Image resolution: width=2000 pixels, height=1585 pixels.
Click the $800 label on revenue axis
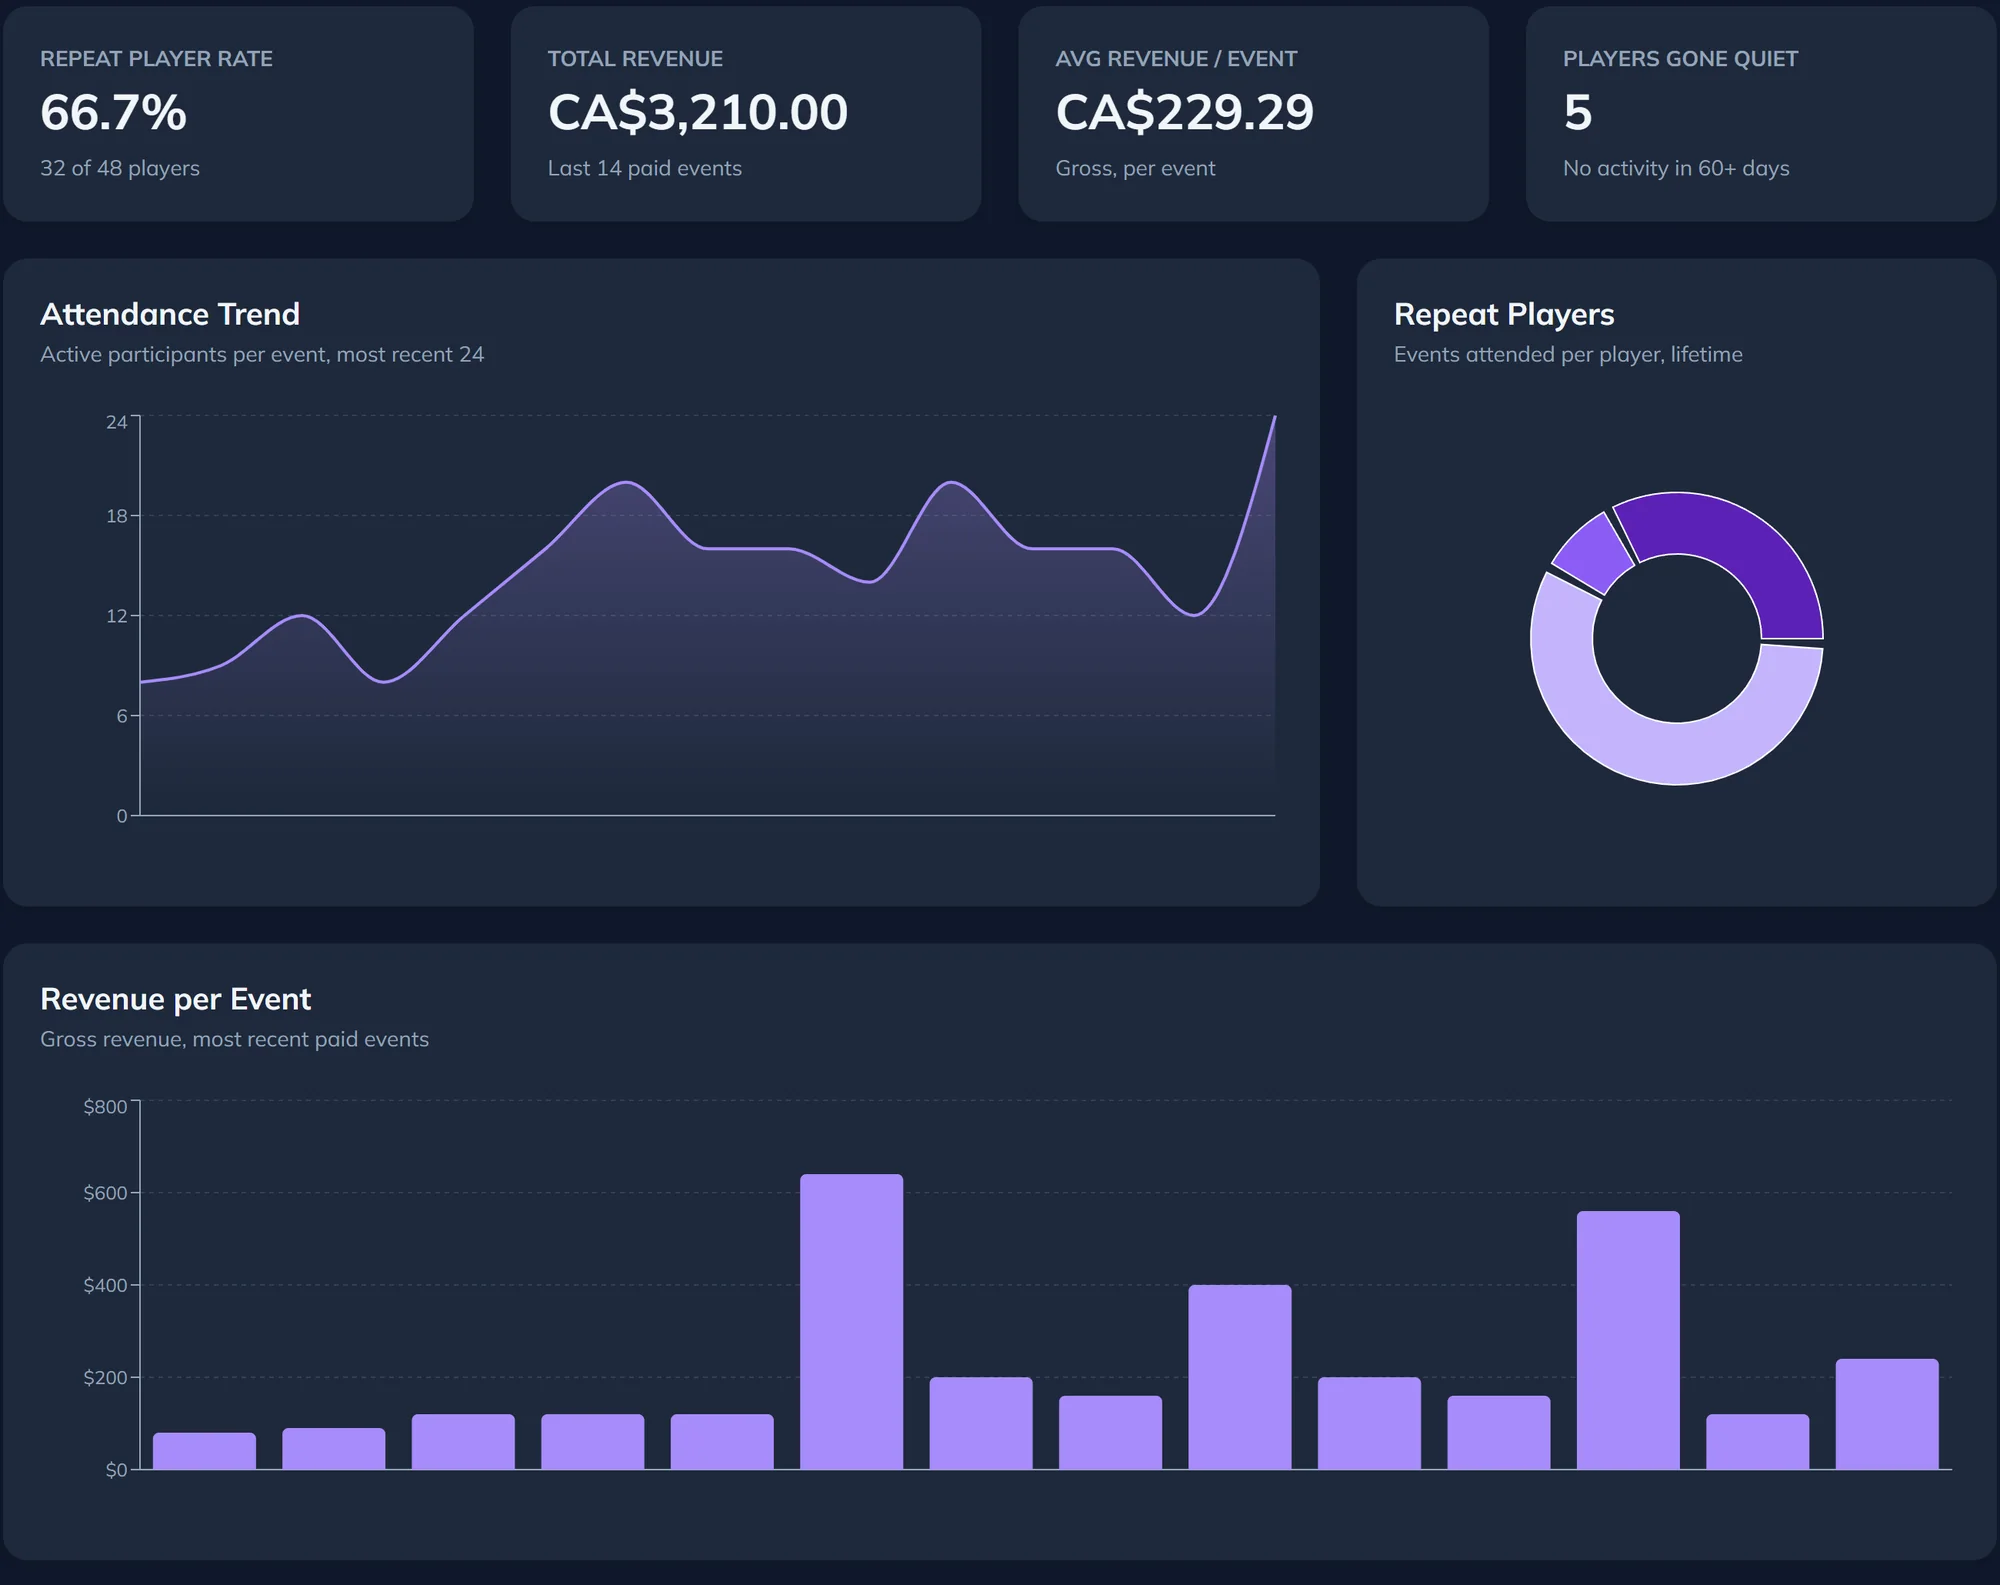[x=105, y=1107]
